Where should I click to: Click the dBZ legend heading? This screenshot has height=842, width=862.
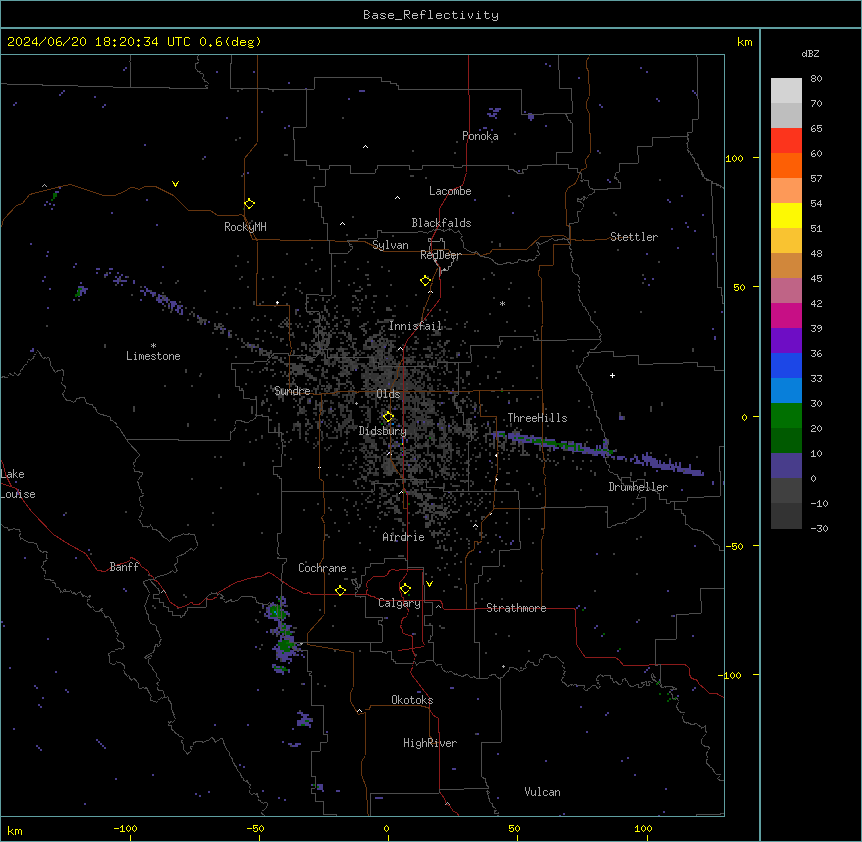coord(810,53)
